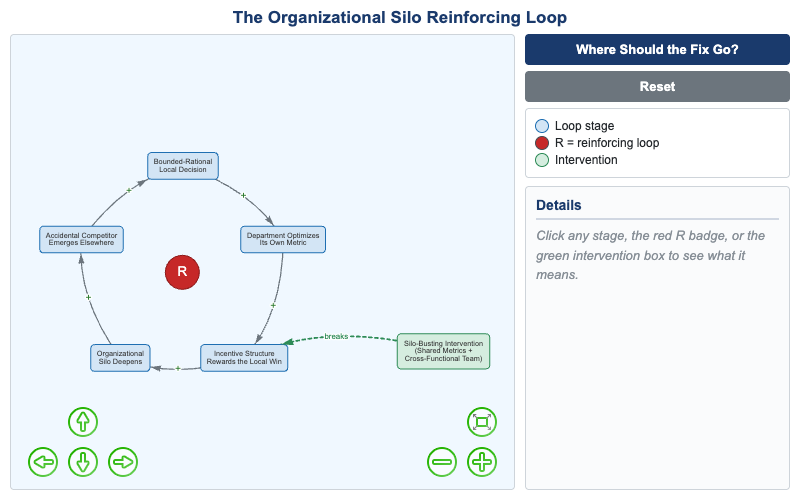
Task: Pan the diagram left with the left arrow
Action: coord(43,462)
